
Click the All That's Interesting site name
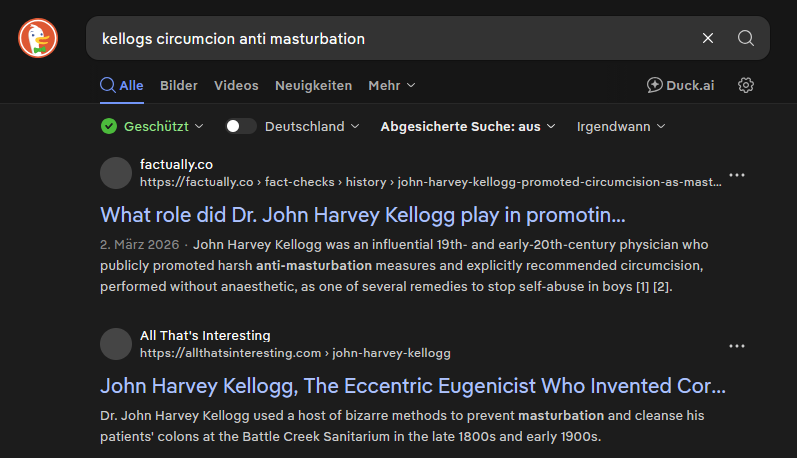click(x=205, y=335)
